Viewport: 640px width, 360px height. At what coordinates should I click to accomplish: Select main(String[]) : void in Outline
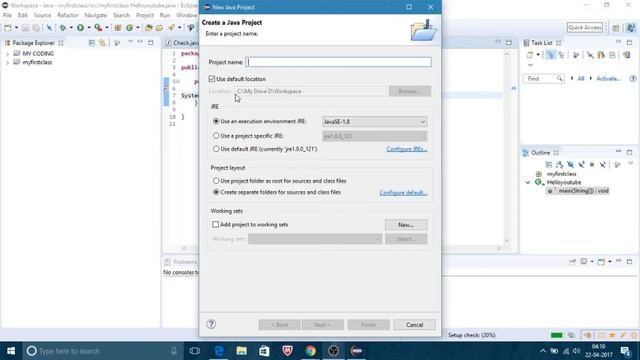[x=578, y=191]
